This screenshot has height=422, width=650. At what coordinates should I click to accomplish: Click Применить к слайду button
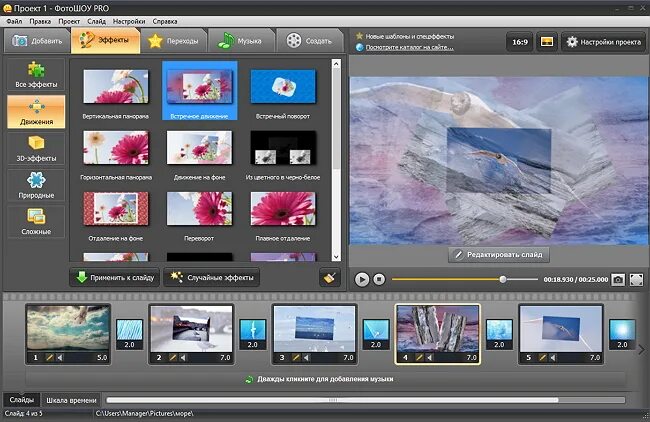point(115,277)
